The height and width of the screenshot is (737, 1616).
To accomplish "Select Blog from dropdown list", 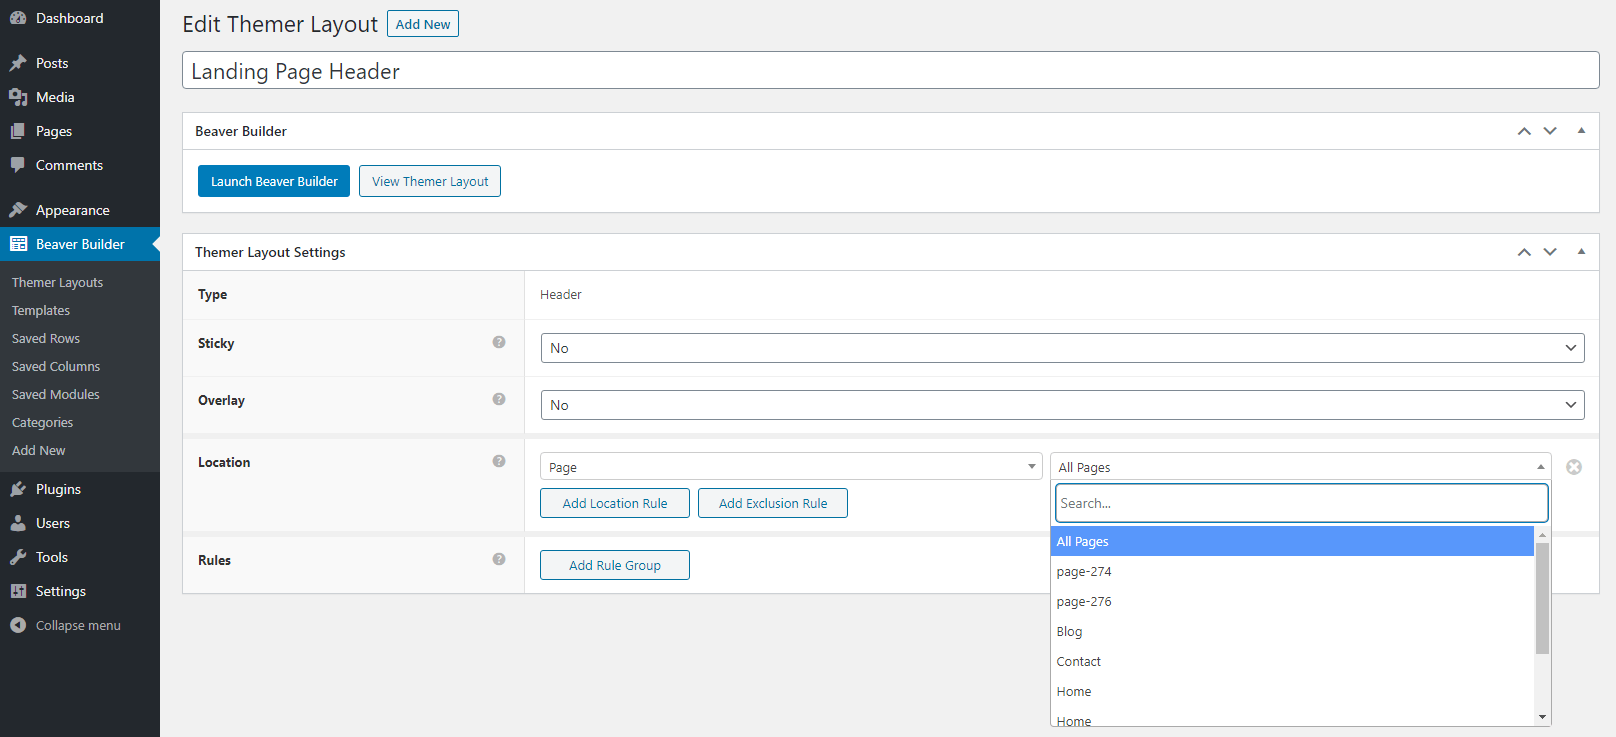I will pos(1292,631).
